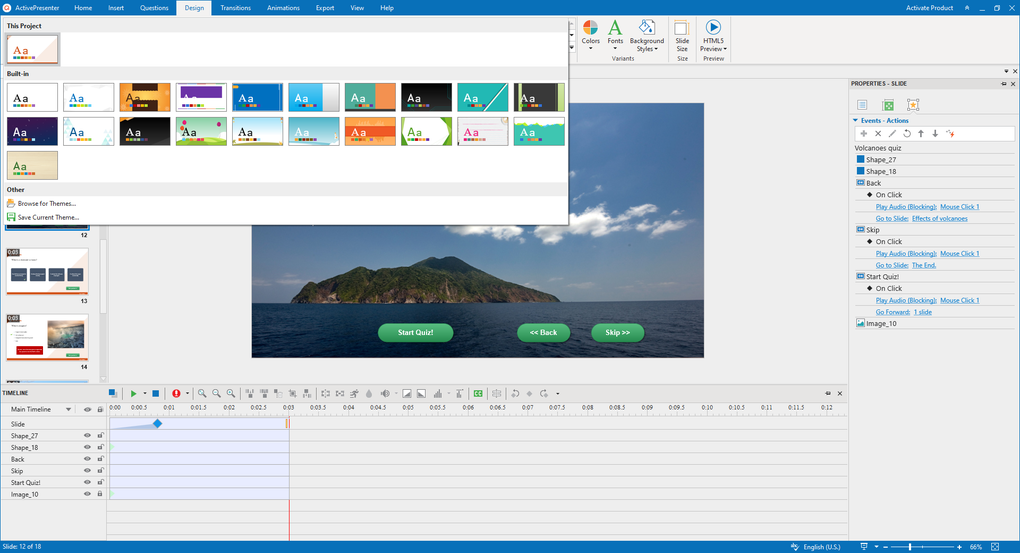Click the reset arrow icon in Events toolbar
The height and width of the screenshot is (553, 1020).
click(907, 133)
